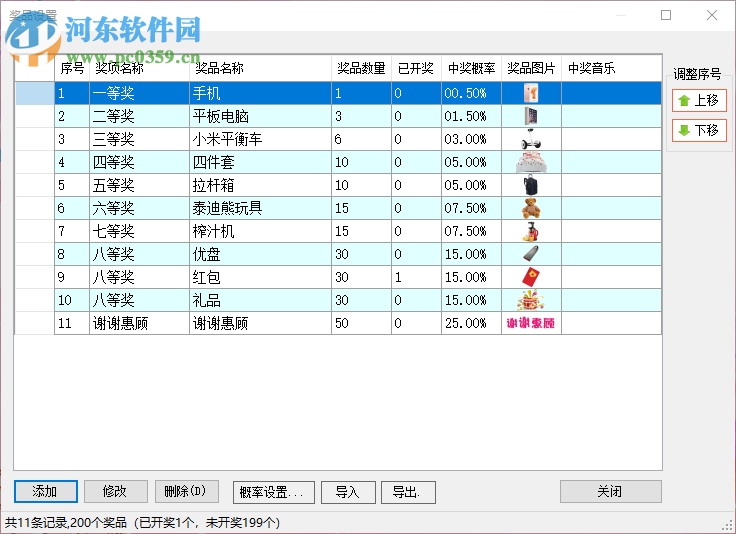Click the 添加 add button
This screenshot has height=534, width=736.
click(x=46, y=491)
